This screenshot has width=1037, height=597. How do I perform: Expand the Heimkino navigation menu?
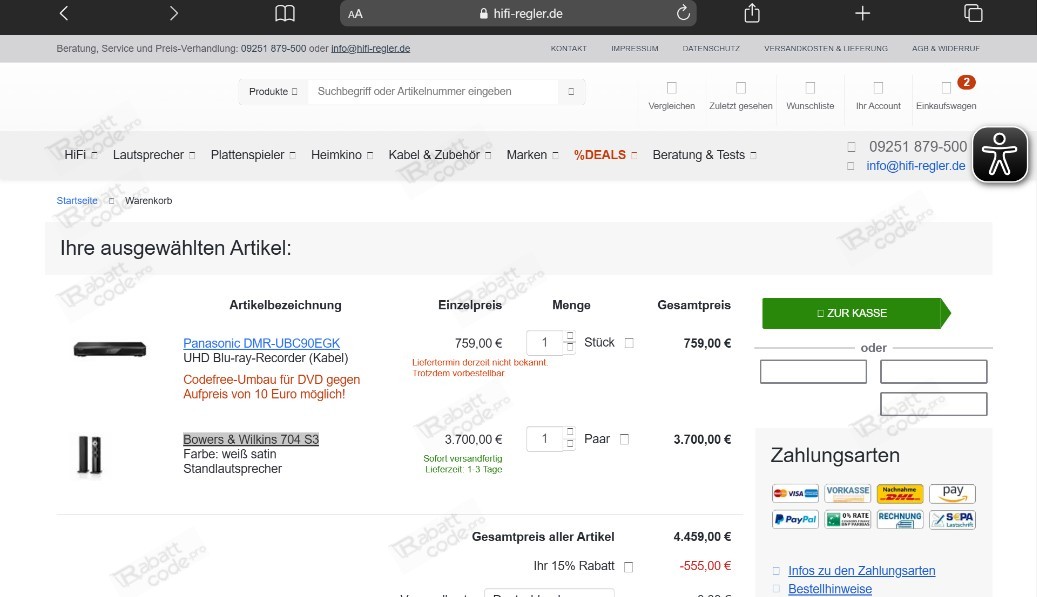(x=342, y=155)
